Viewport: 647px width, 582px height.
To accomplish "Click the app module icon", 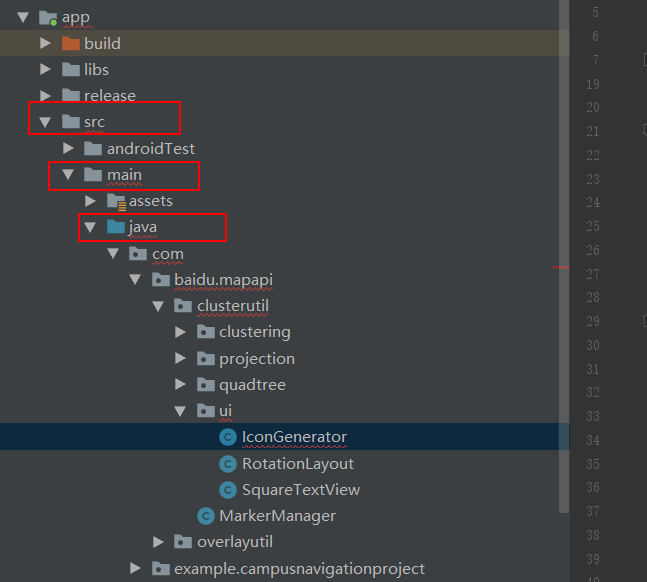I will 48,18.
